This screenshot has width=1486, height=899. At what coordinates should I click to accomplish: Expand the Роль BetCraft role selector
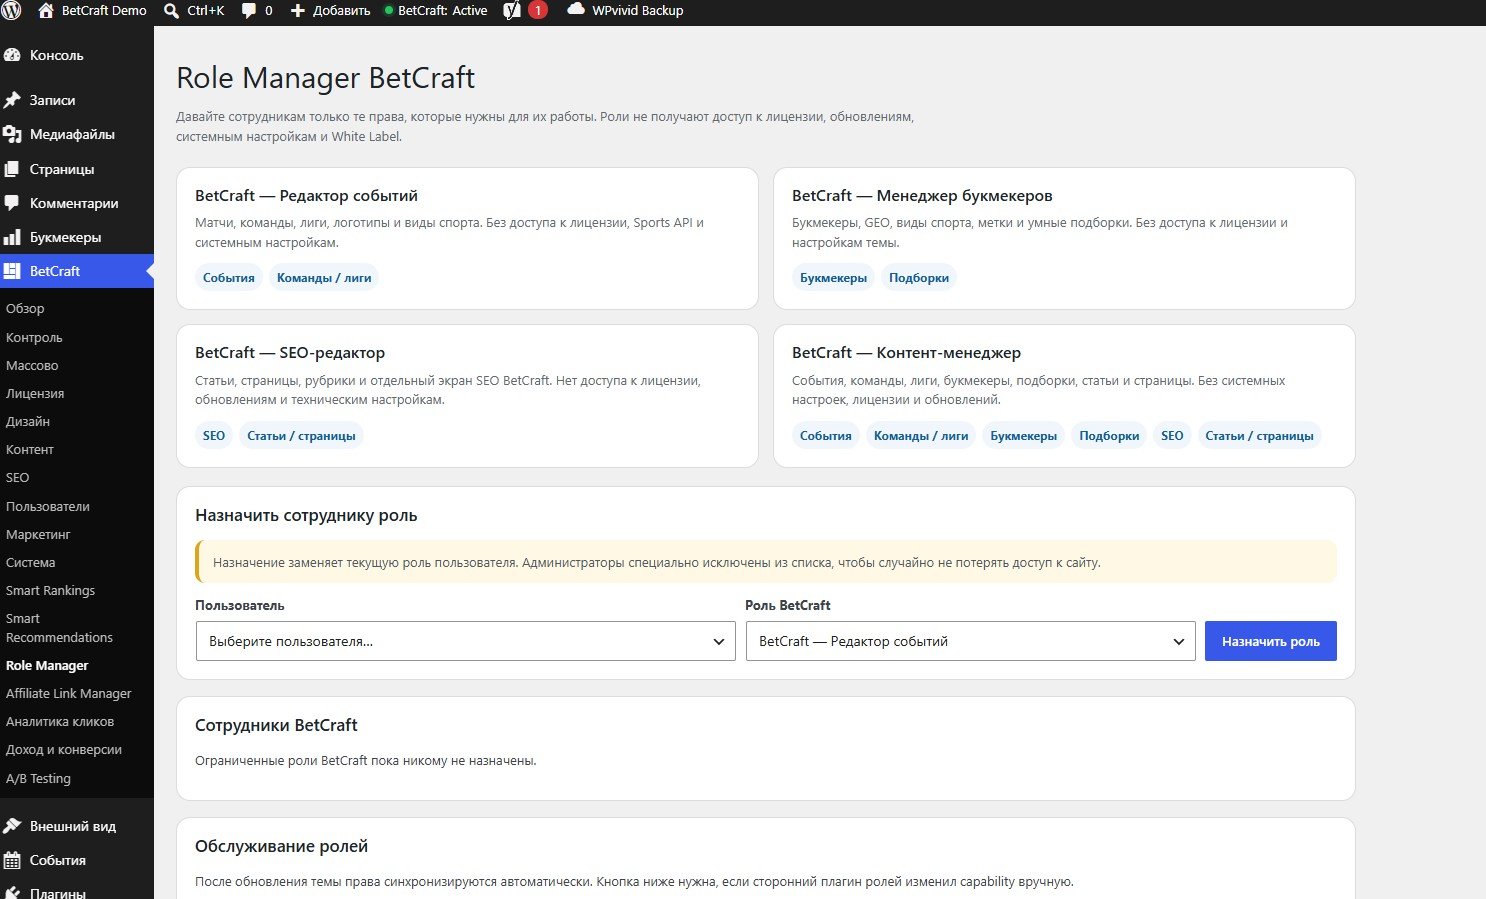[x=971, y=641]
